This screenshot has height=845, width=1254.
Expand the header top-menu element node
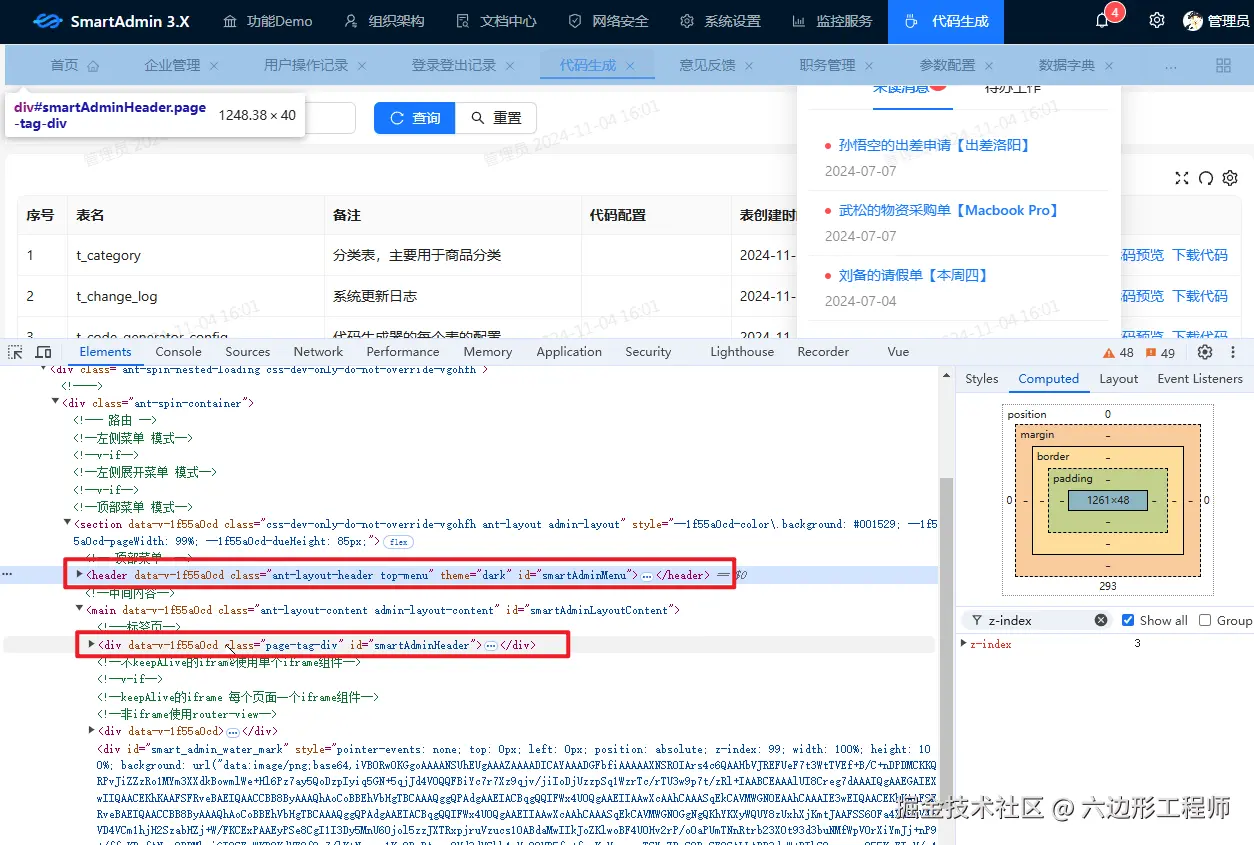(80, 575)
